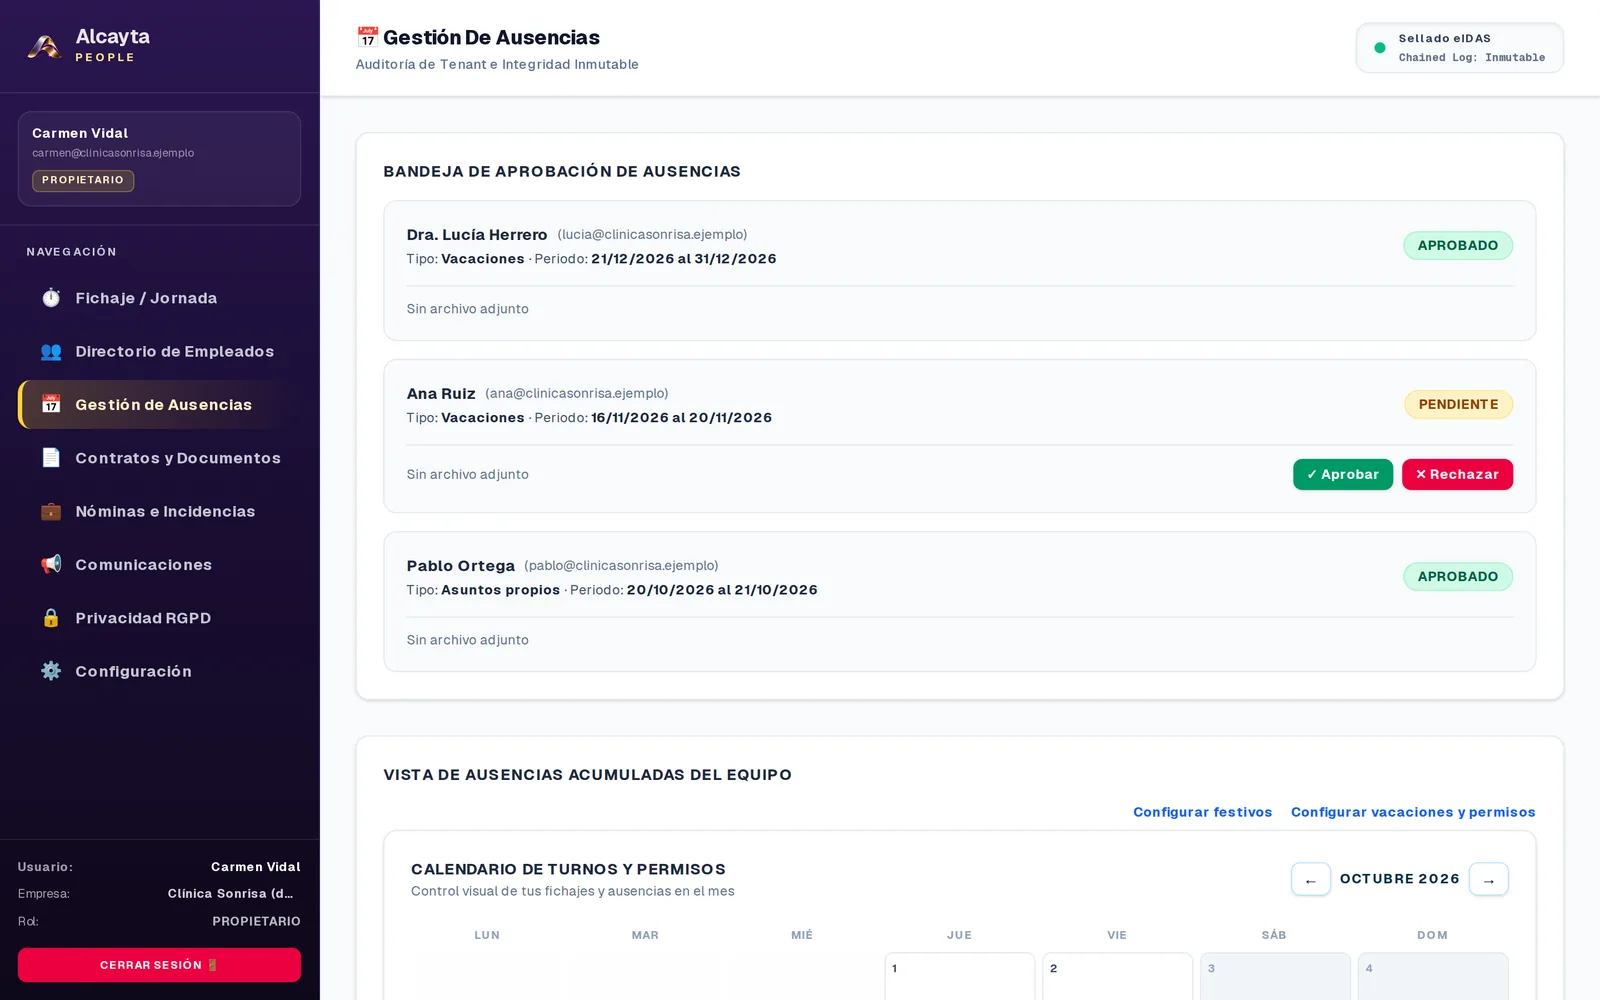The height and width of the screenshot is (1000, 1600).
Task: Advance calendar to next month
Action: pyautogui.click(x=1489, y=879)
